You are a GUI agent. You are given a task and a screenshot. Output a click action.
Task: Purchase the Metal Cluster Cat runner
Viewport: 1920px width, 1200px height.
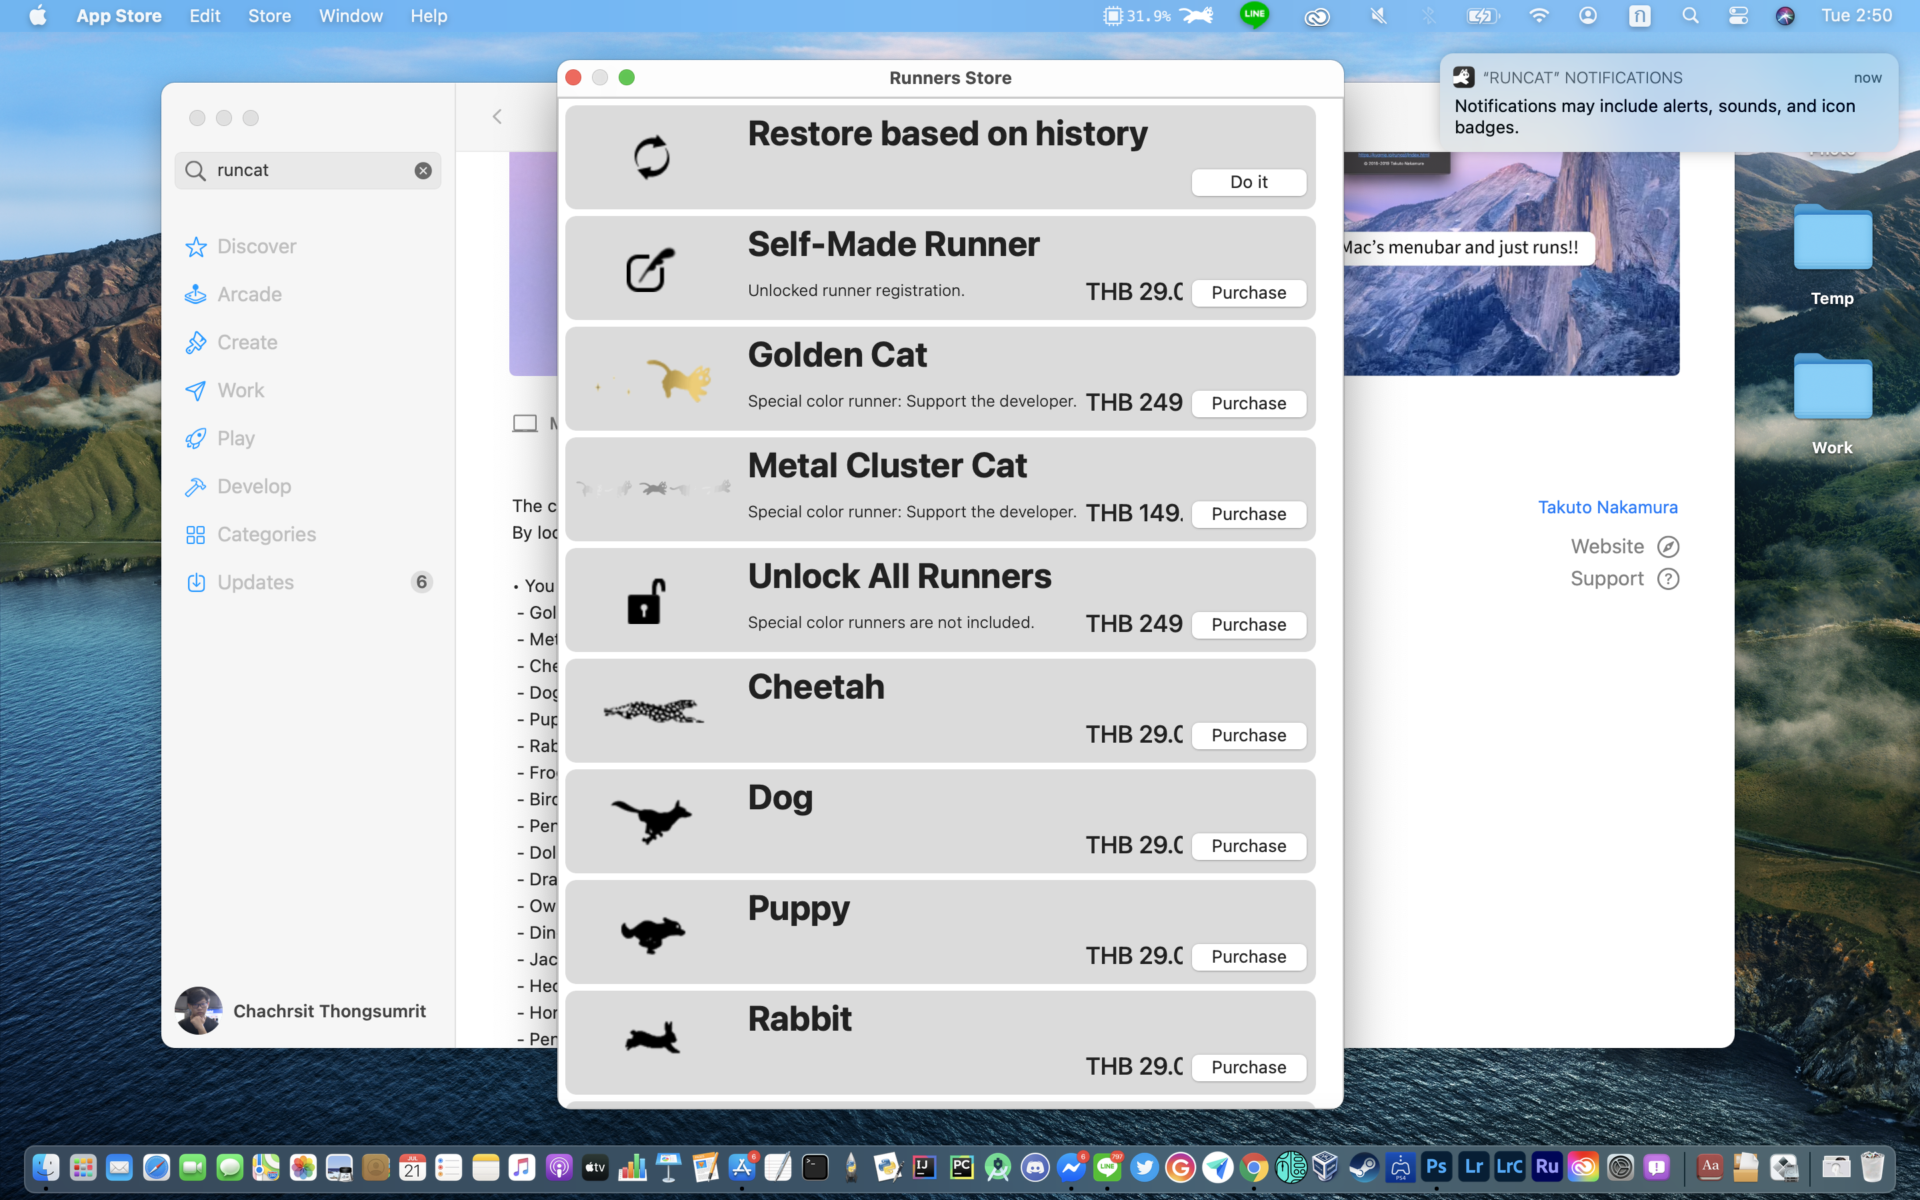[1249, 514]
